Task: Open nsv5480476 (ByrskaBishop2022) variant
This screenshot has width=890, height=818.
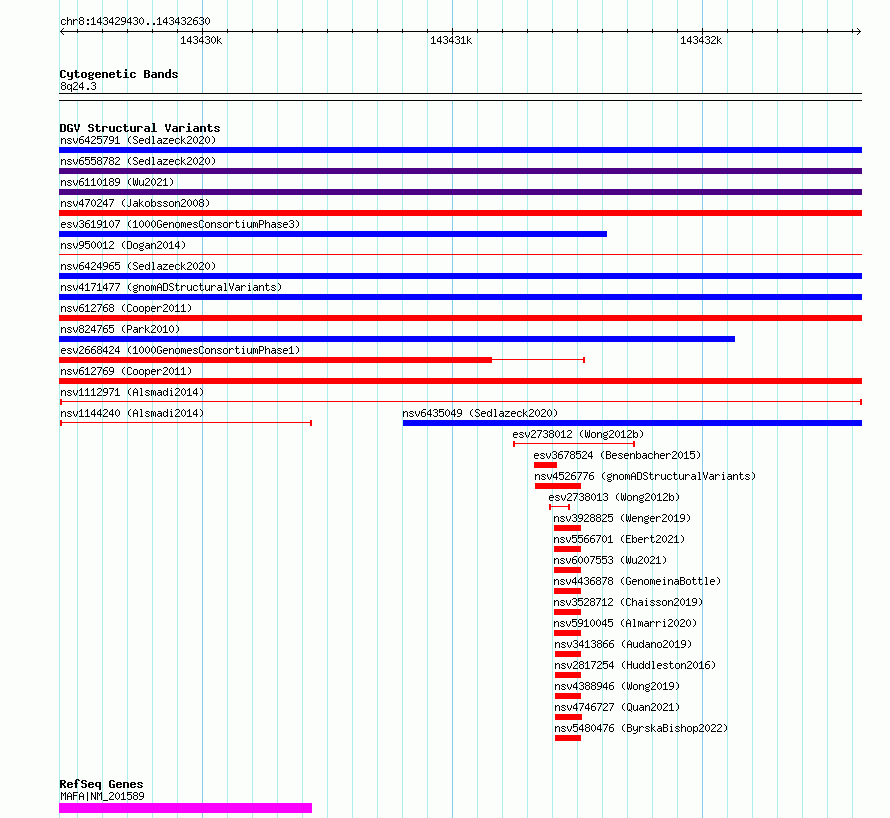Action: tap(641, 728)
